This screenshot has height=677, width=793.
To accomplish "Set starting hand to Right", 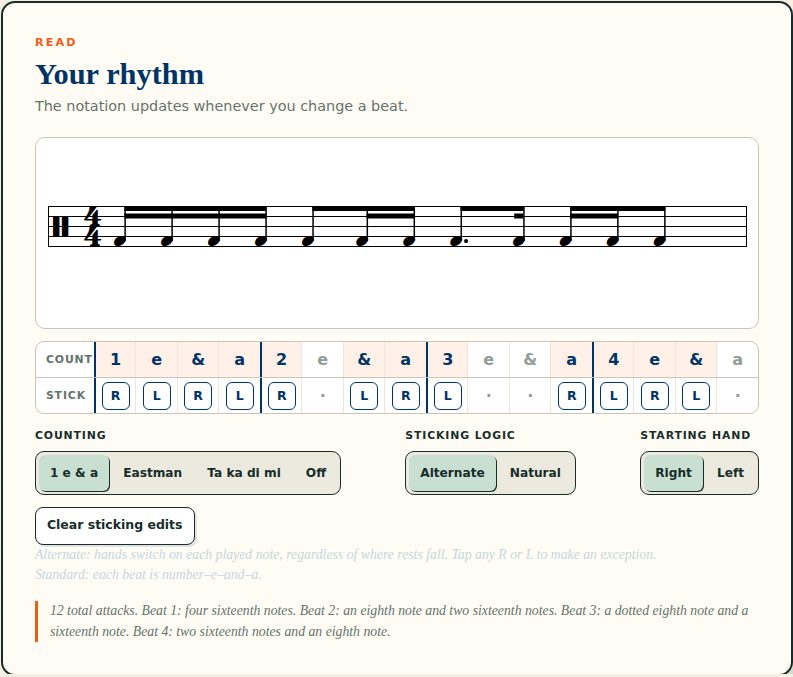I will pyautogui.click(x=673, y=473).
